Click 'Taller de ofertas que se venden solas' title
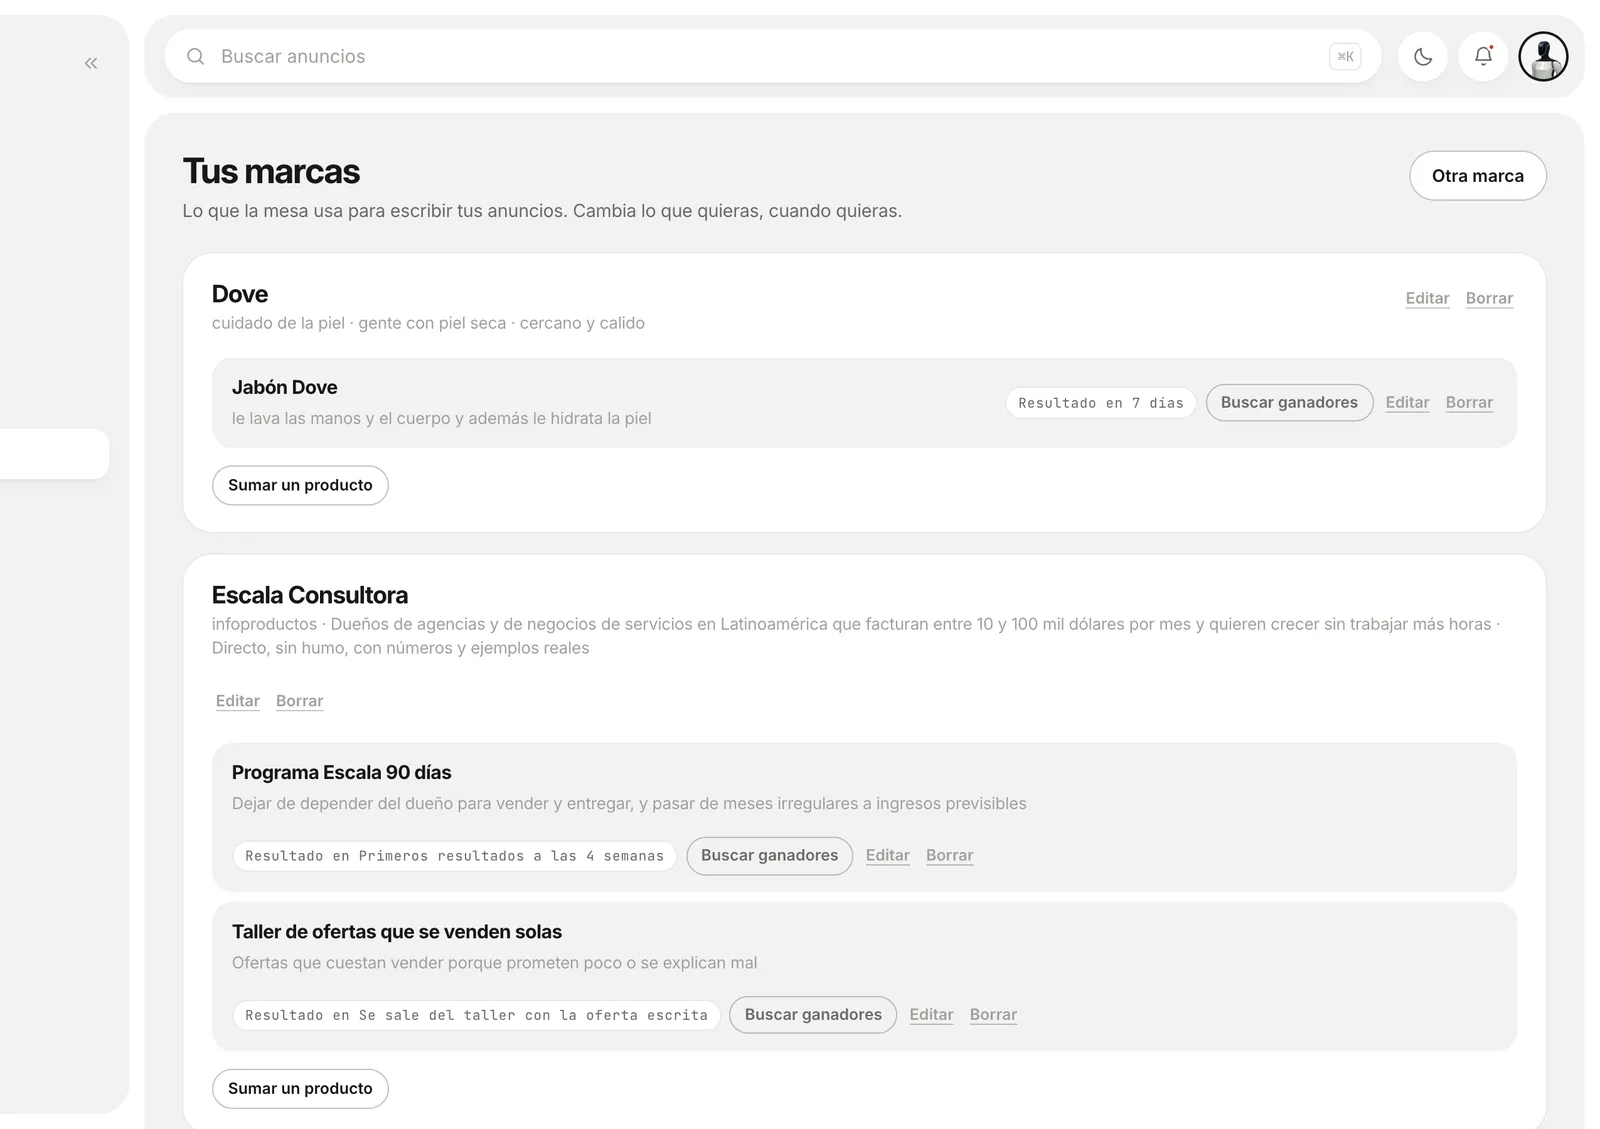Viewport: 1600px width, 1129px height. click(397, 931)
